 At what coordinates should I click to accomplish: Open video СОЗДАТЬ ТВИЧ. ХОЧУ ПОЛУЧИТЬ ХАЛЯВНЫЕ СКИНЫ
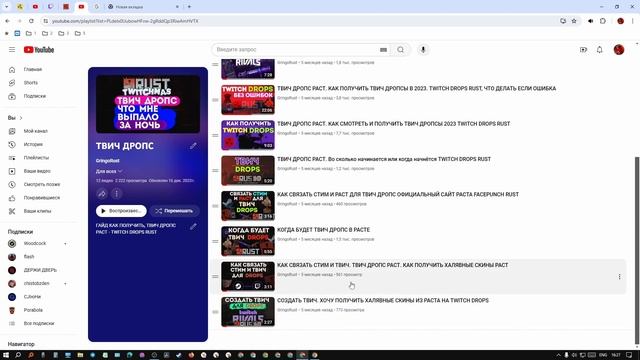click(x=383, y=300)
